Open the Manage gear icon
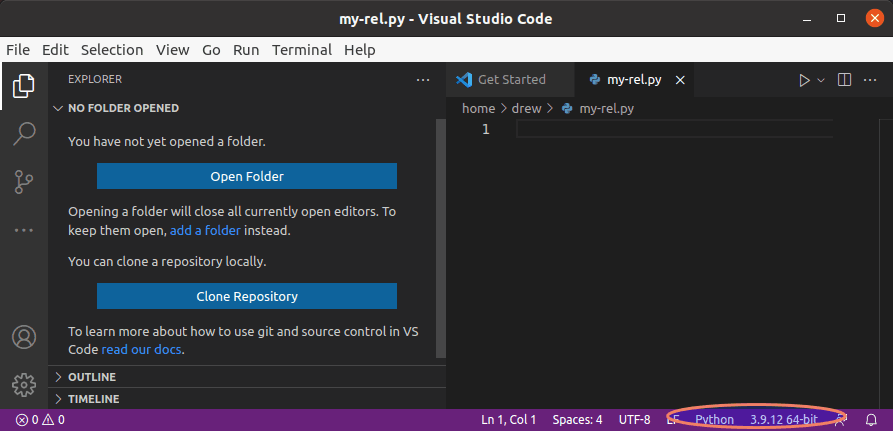Screen dimensions: 893x431 (23, 384)
